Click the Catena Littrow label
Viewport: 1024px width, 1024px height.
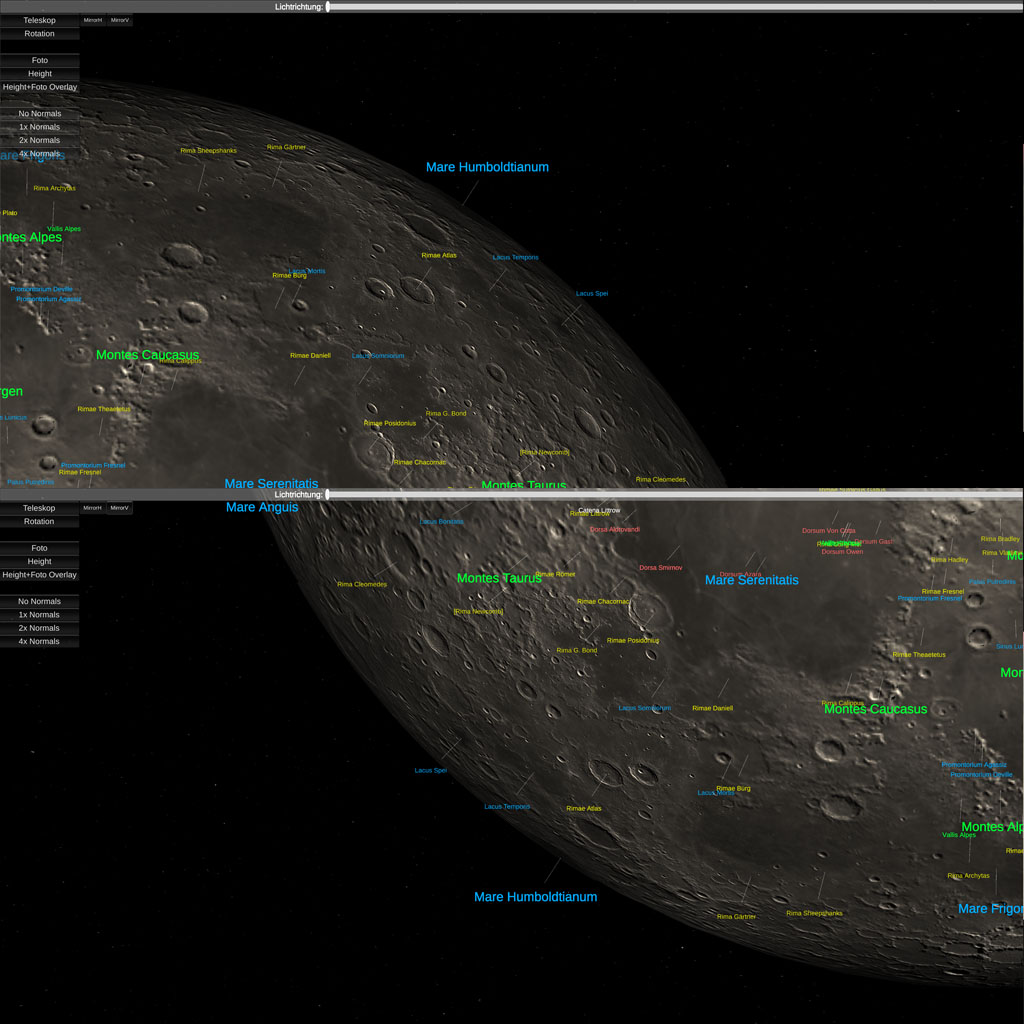[x=599, y=510]
